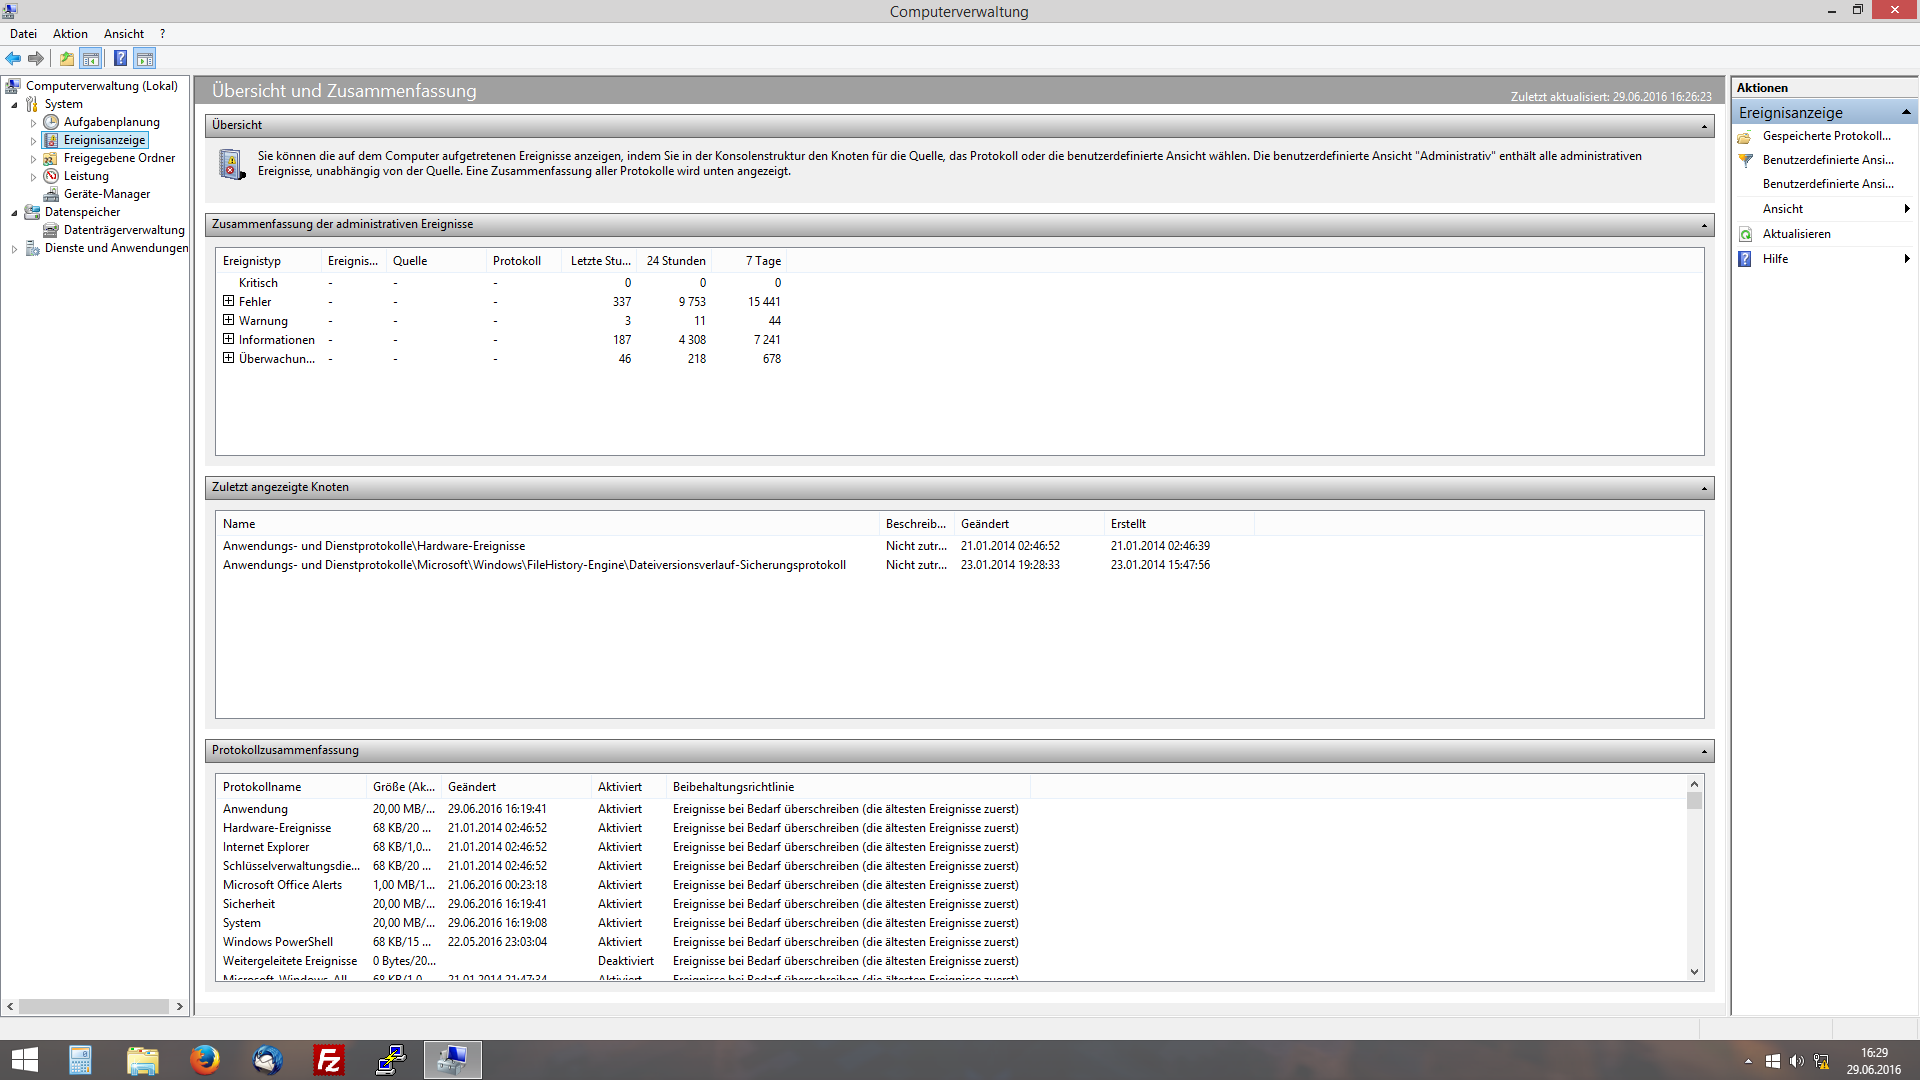Expand the Fehler event type row
The height and width of the screenshot is (1080, 1920).
pos(228,301)
